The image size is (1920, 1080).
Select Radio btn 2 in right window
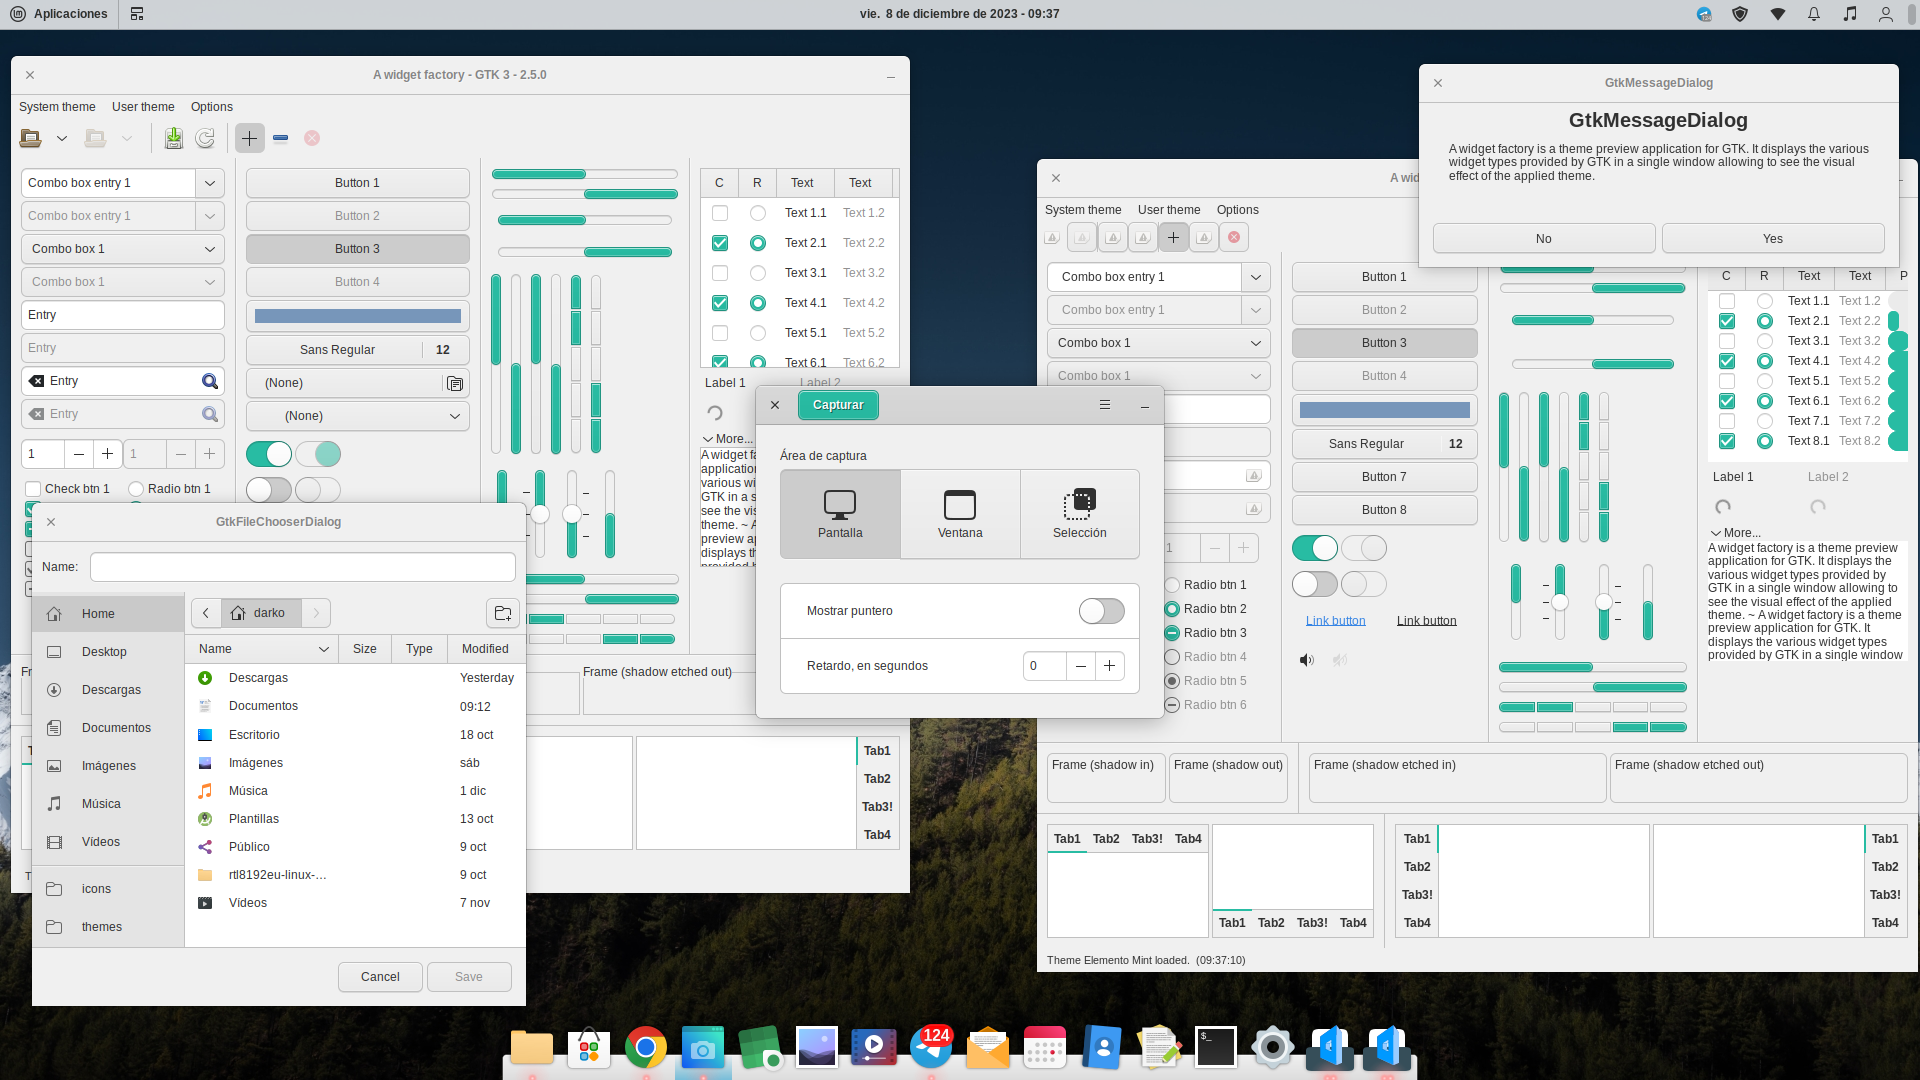pyautogui.click(x=1172, y=609)
